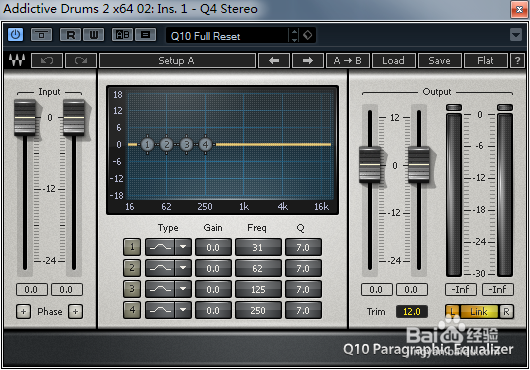The width and height of the screenshot is (530, 370).
Task: Copy setup with A→B button
Action: [348, 61]
